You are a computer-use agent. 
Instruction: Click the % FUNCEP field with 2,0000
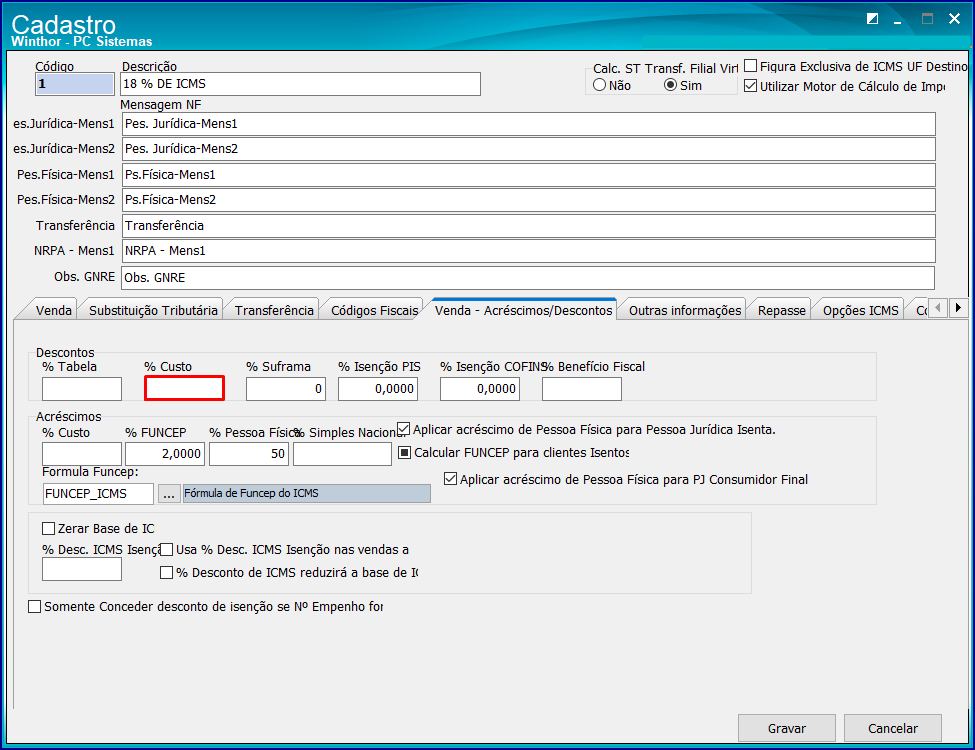point(165,454)
